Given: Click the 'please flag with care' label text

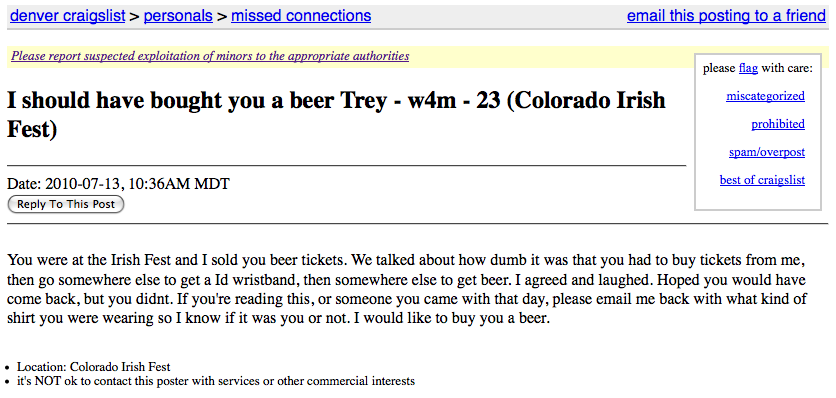Looking at the screenshot, I should tap(758, 68).
